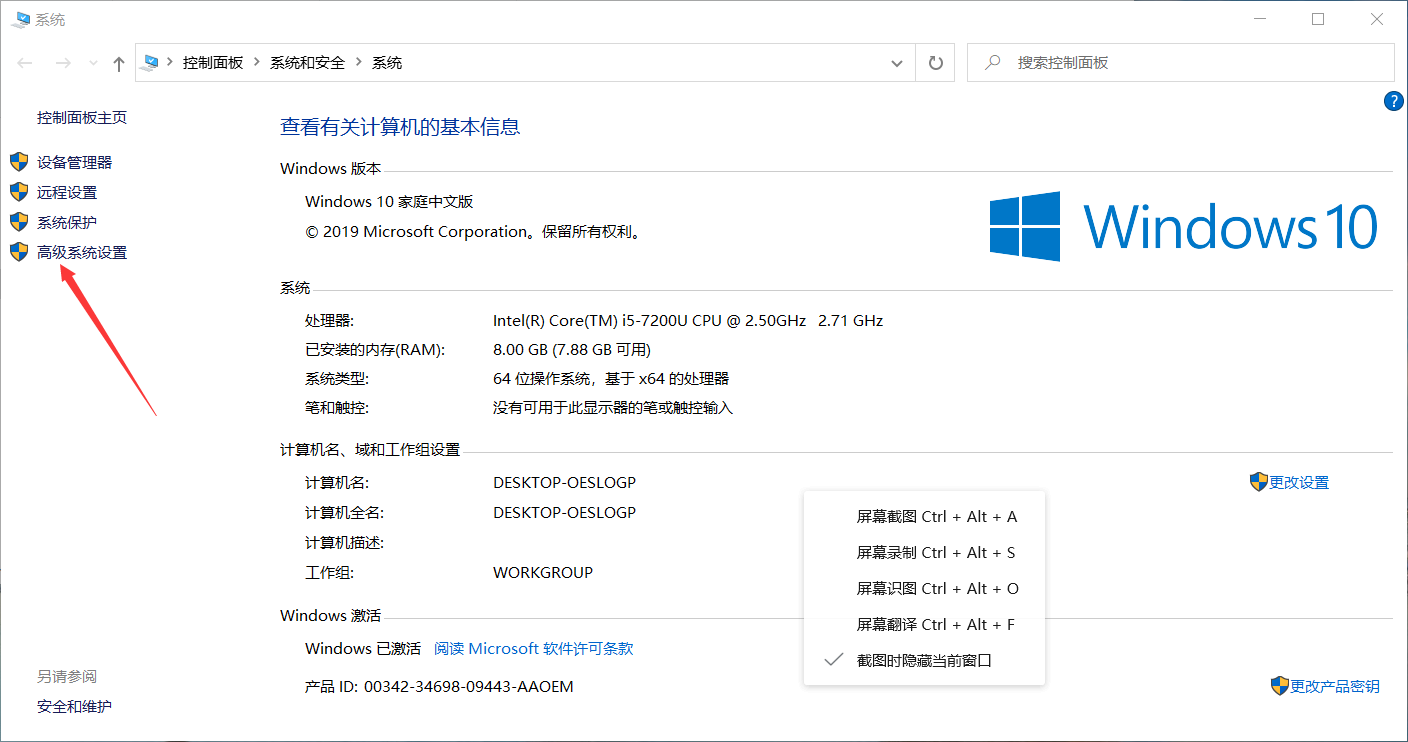This screenshot has height=742, width=1408.
Task: Open 安全和维护 link
Action: (75, 707)
